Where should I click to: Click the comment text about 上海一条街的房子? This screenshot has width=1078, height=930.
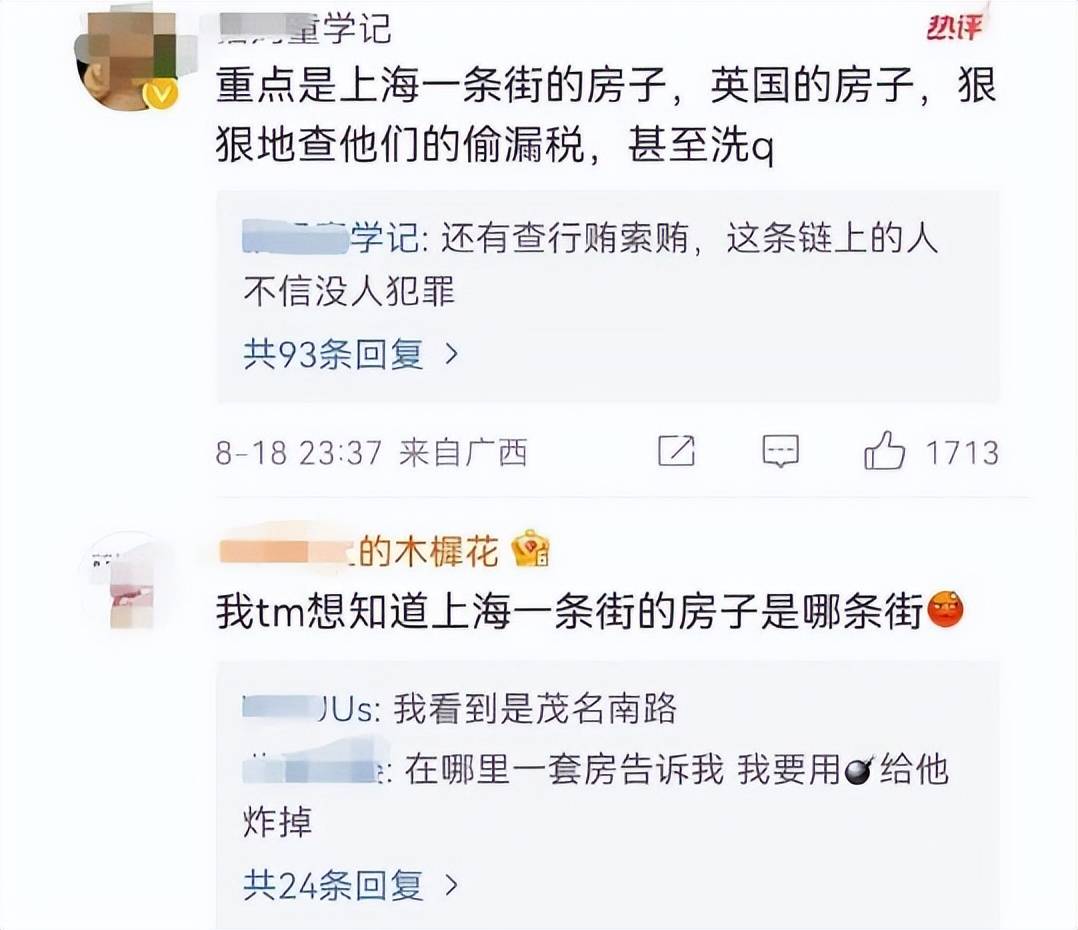606,114
